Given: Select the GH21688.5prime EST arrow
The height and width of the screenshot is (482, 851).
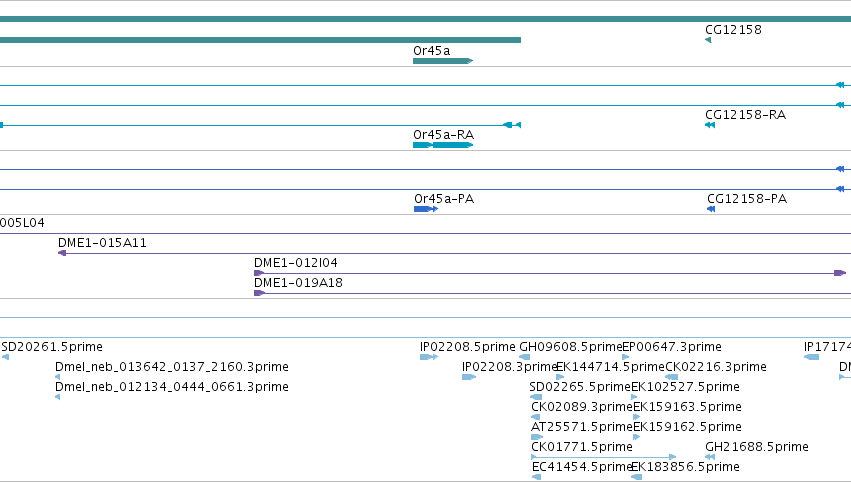Looking at the screenshot, I should click(x=710, y=457).
